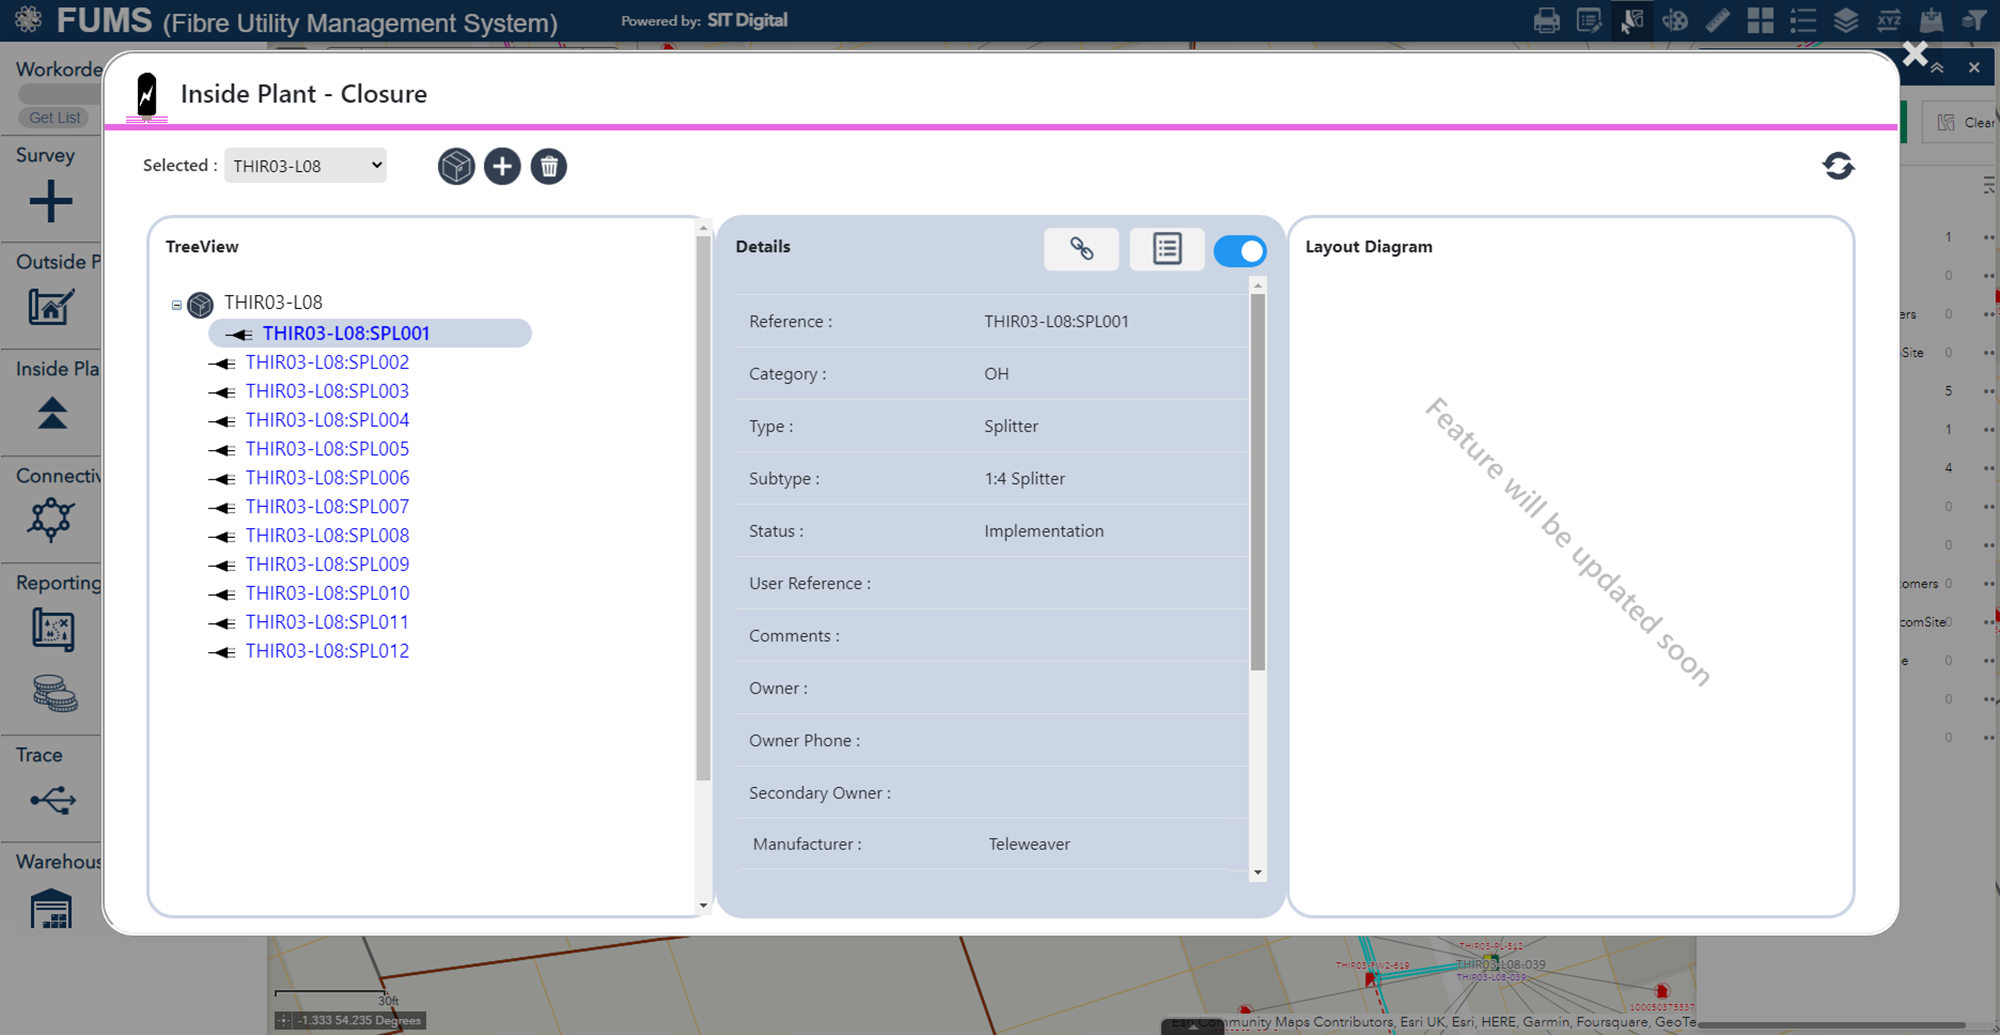Select THIR03-L08:SPL012 in the tree
The image size is (2000, 1035).
coord(327,651)
